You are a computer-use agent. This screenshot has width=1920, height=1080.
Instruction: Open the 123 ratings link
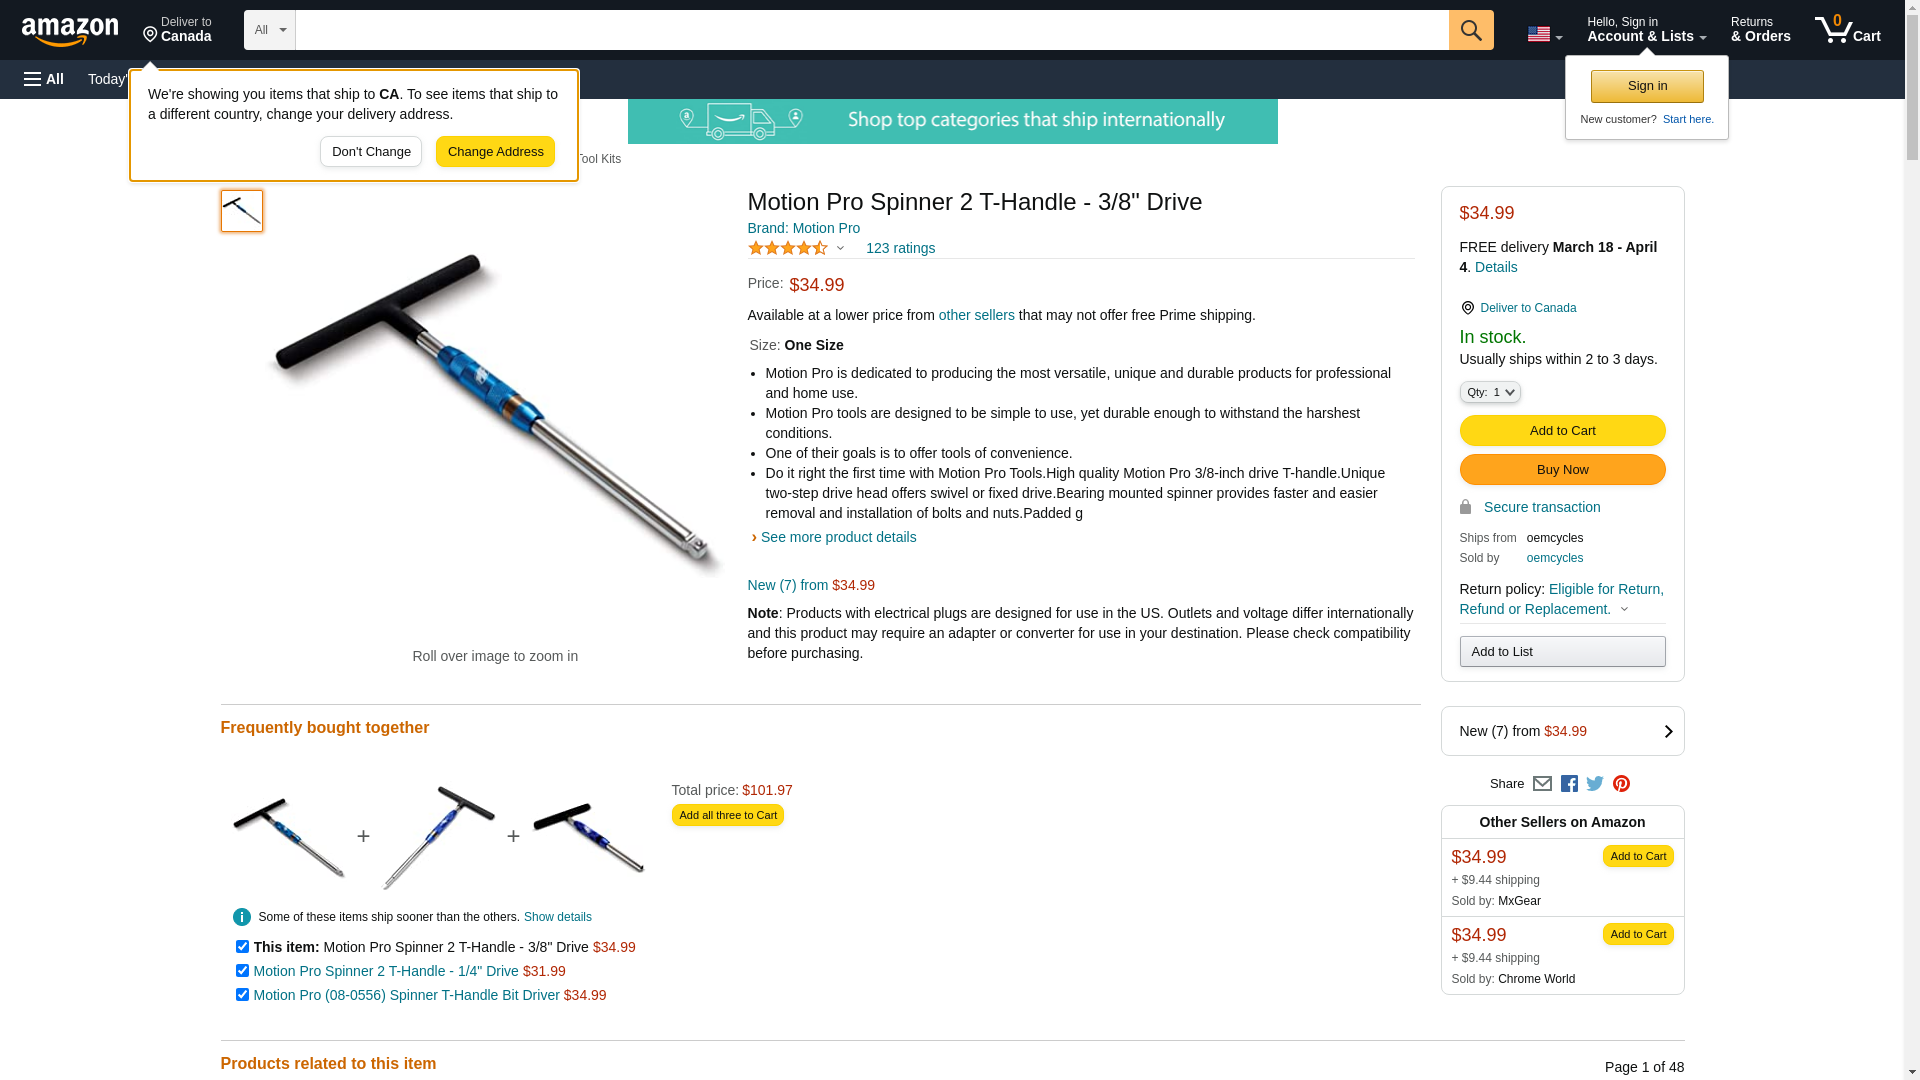click(x=900, y=248)
